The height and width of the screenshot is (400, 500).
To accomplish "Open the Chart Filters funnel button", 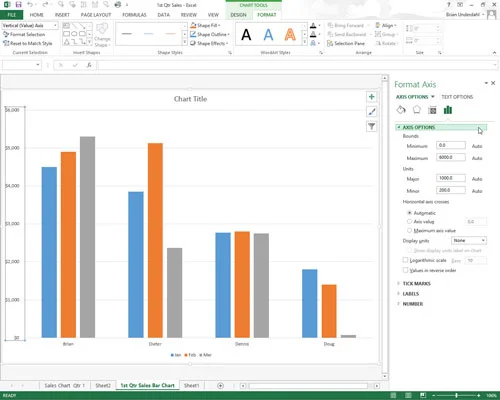I will 372,126.
